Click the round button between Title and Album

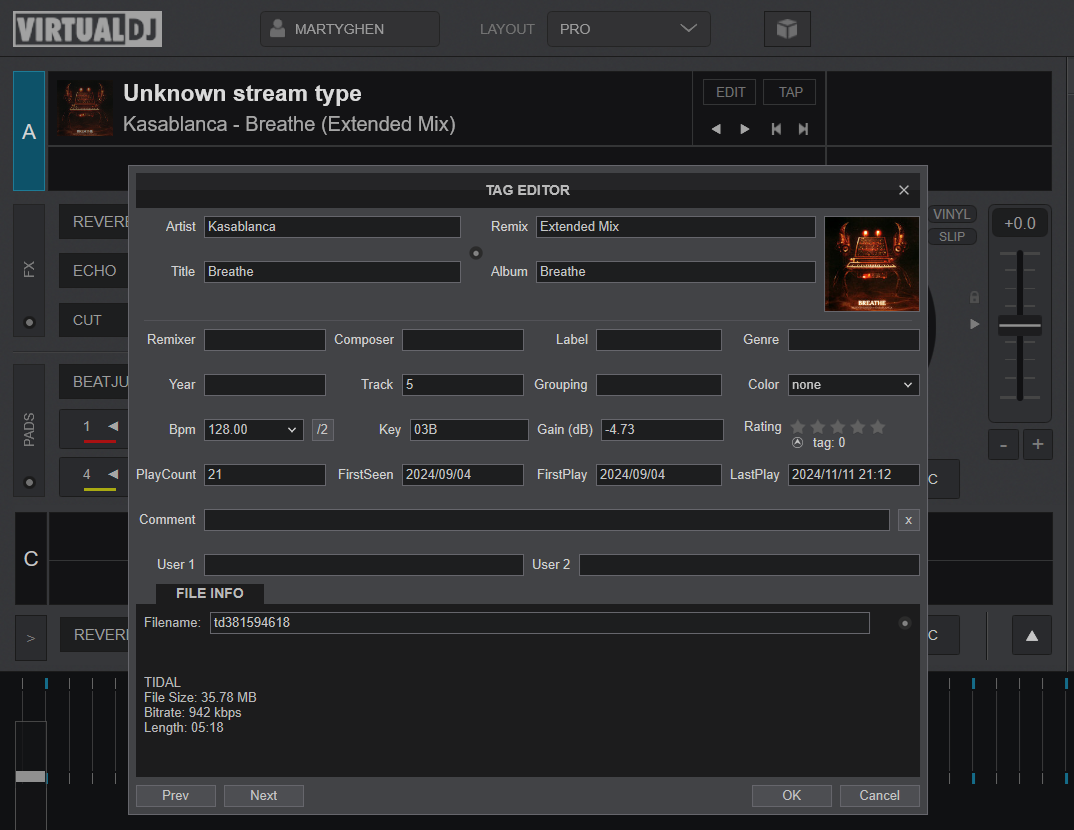[476, 253]
